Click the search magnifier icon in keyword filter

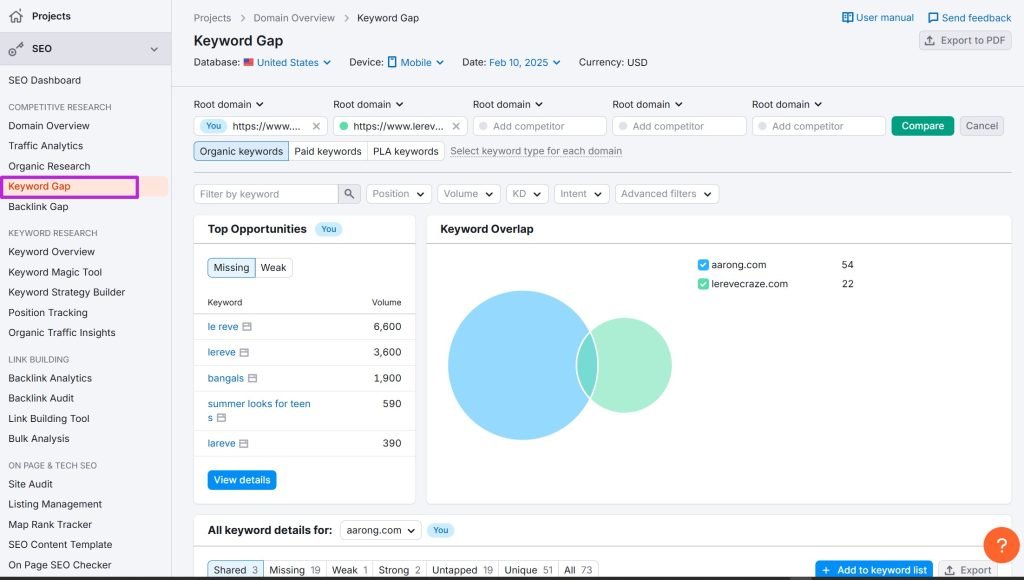pos(349,194)
